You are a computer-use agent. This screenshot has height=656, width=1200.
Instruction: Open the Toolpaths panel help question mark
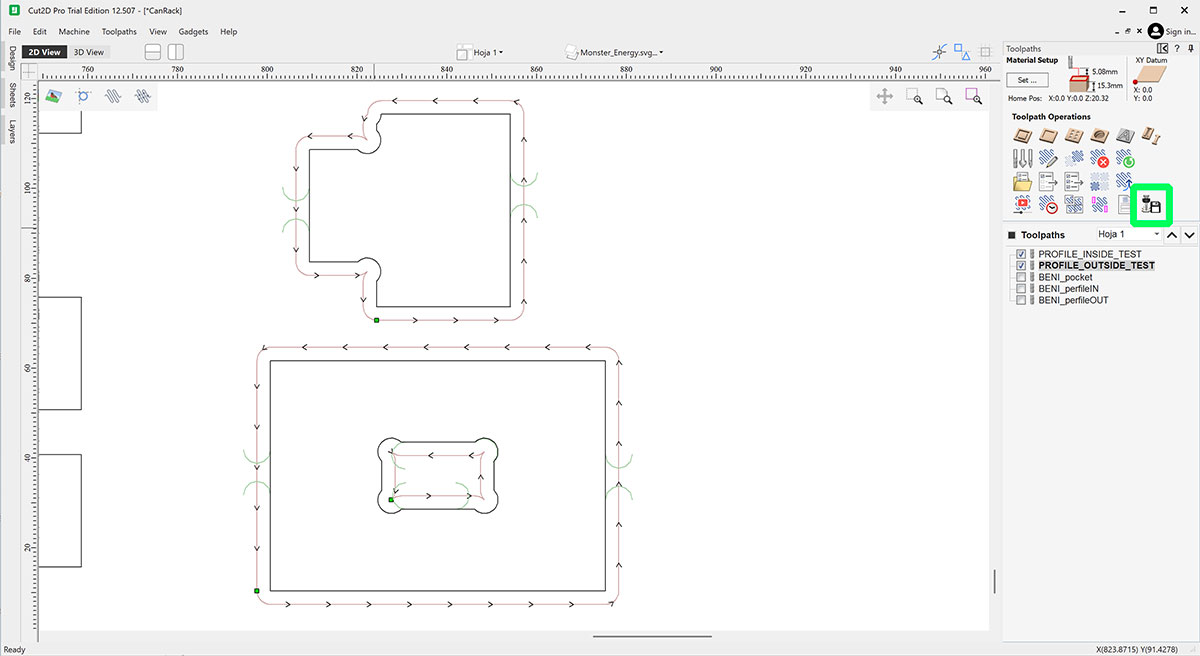[x=1176, y=48]
